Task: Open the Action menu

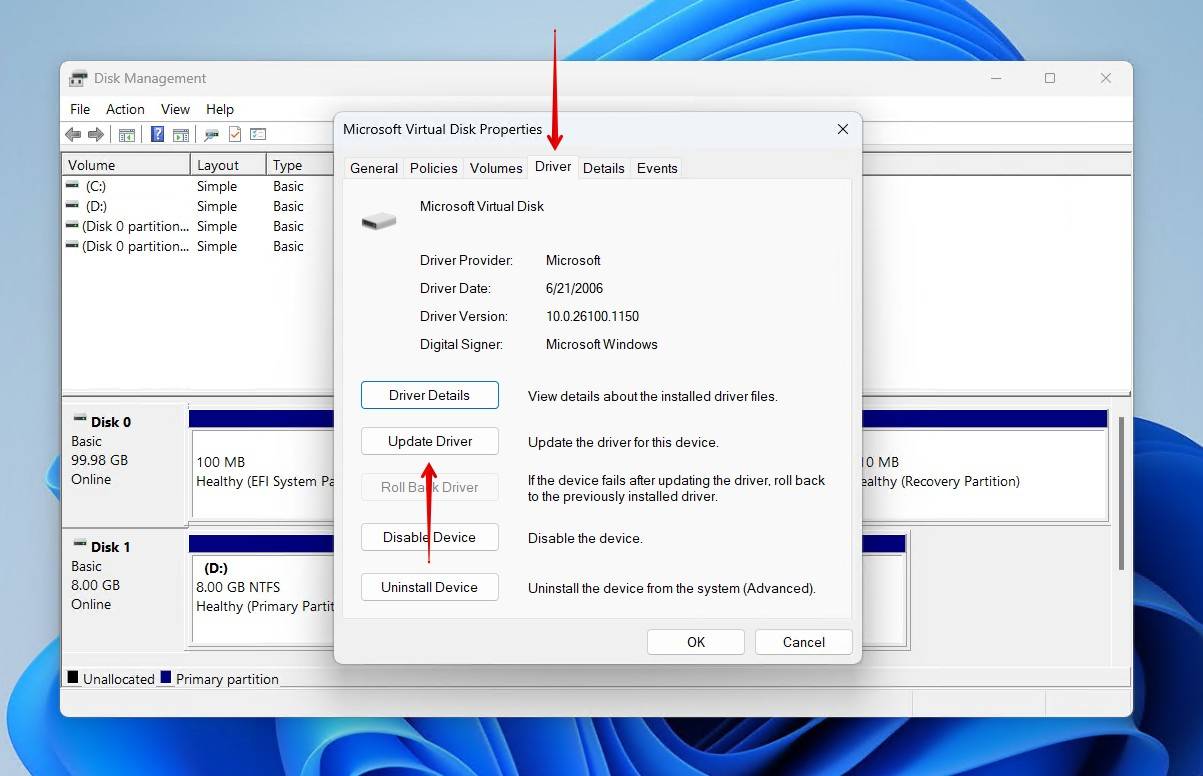Action: click(125, 109)
